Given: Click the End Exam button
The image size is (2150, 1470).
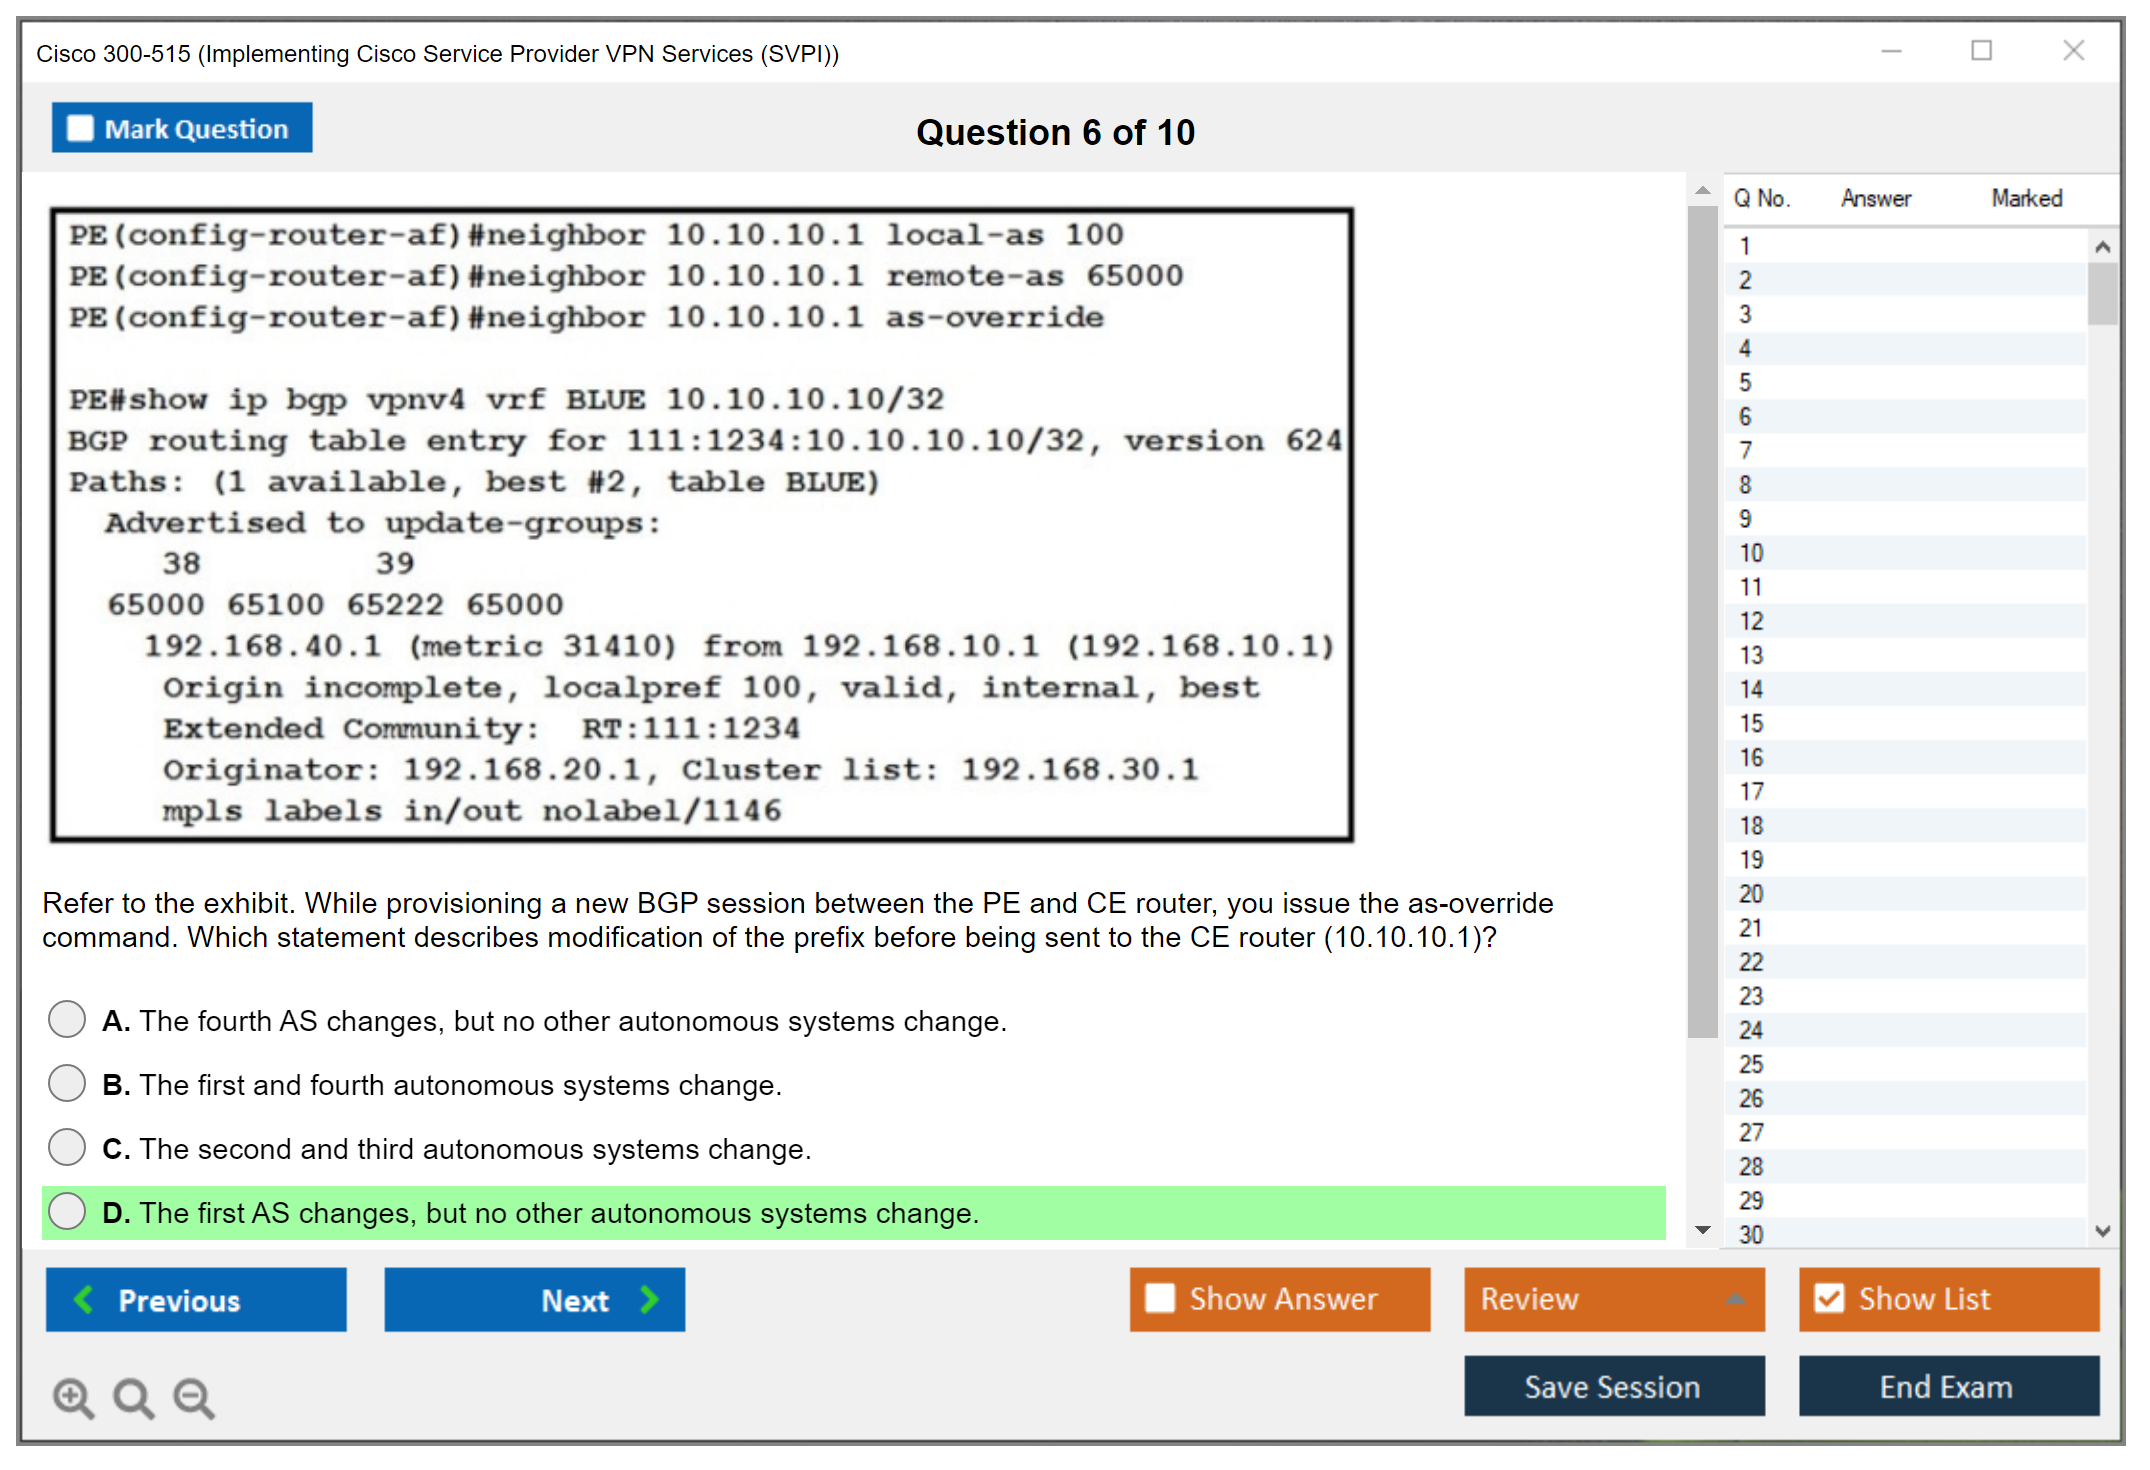Looking at the screenshot, I should pyautogui.click(x=1947, y=1386).
